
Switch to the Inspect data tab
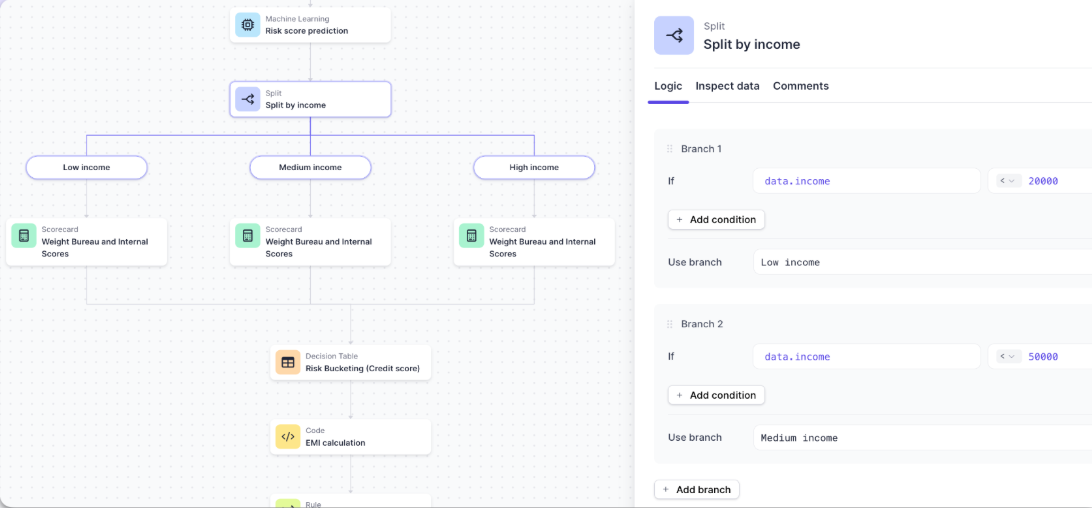tap(727, 86)
